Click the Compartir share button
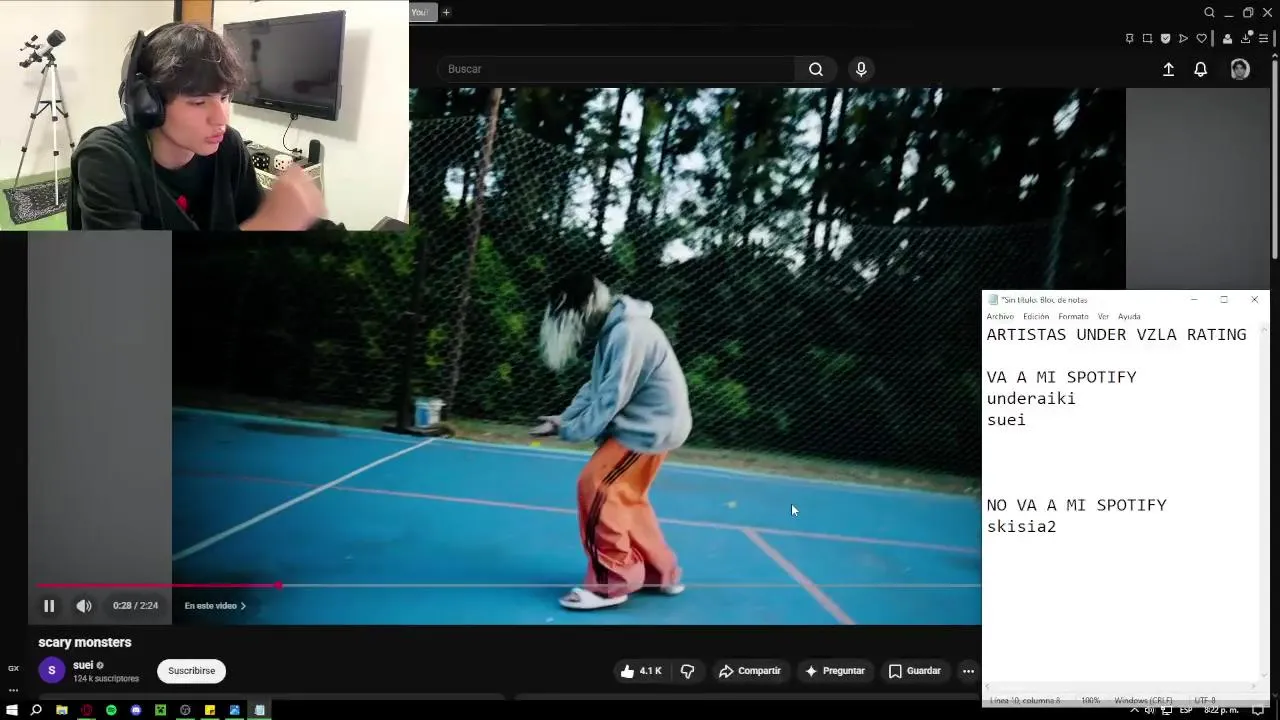The image size is (1280, 720). [750, 671]
